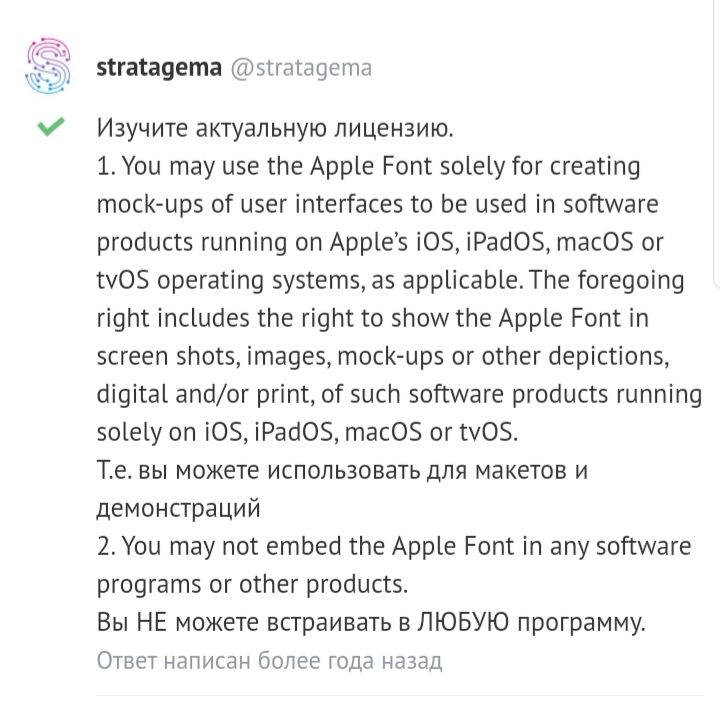Click the line starting '1. You may use'

click(x=368, y=166)
